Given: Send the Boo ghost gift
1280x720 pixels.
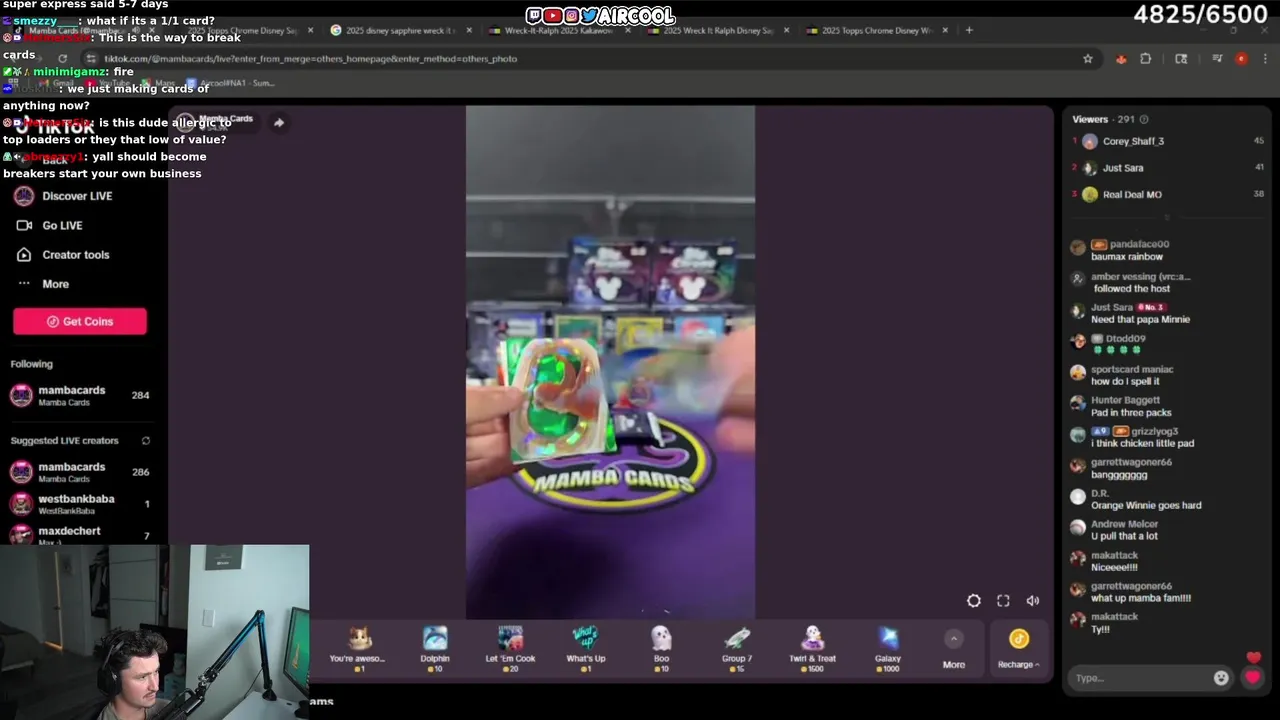Looking at the screenshot, I should pos(661,647).
